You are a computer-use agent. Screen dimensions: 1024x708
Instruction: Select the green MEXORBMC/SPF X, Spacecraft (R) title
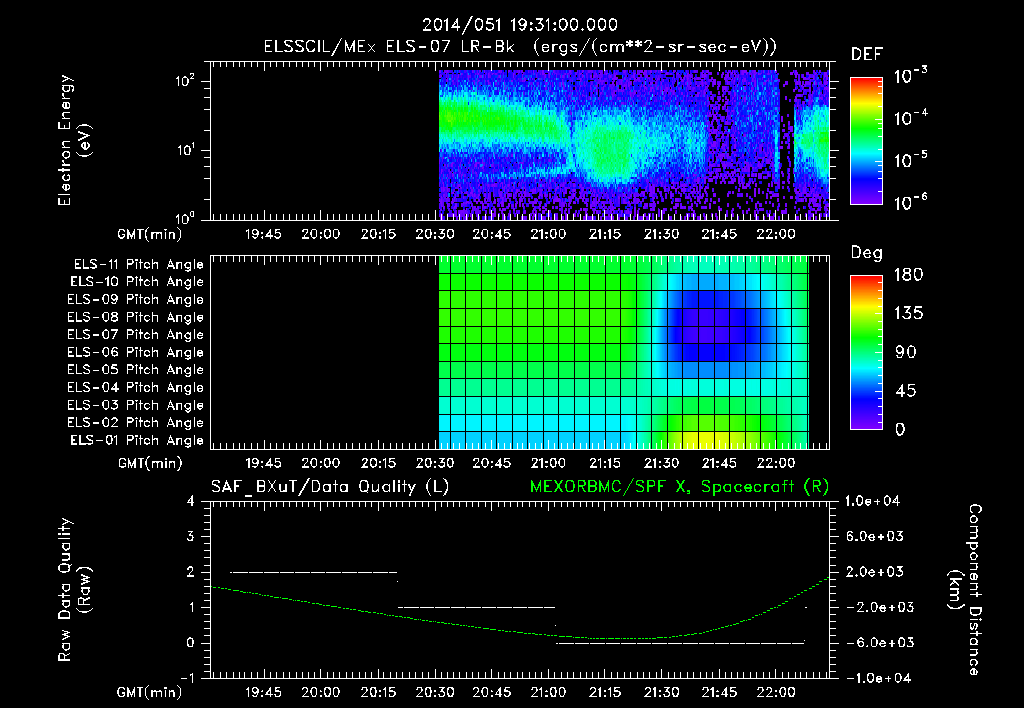point(679,487)
